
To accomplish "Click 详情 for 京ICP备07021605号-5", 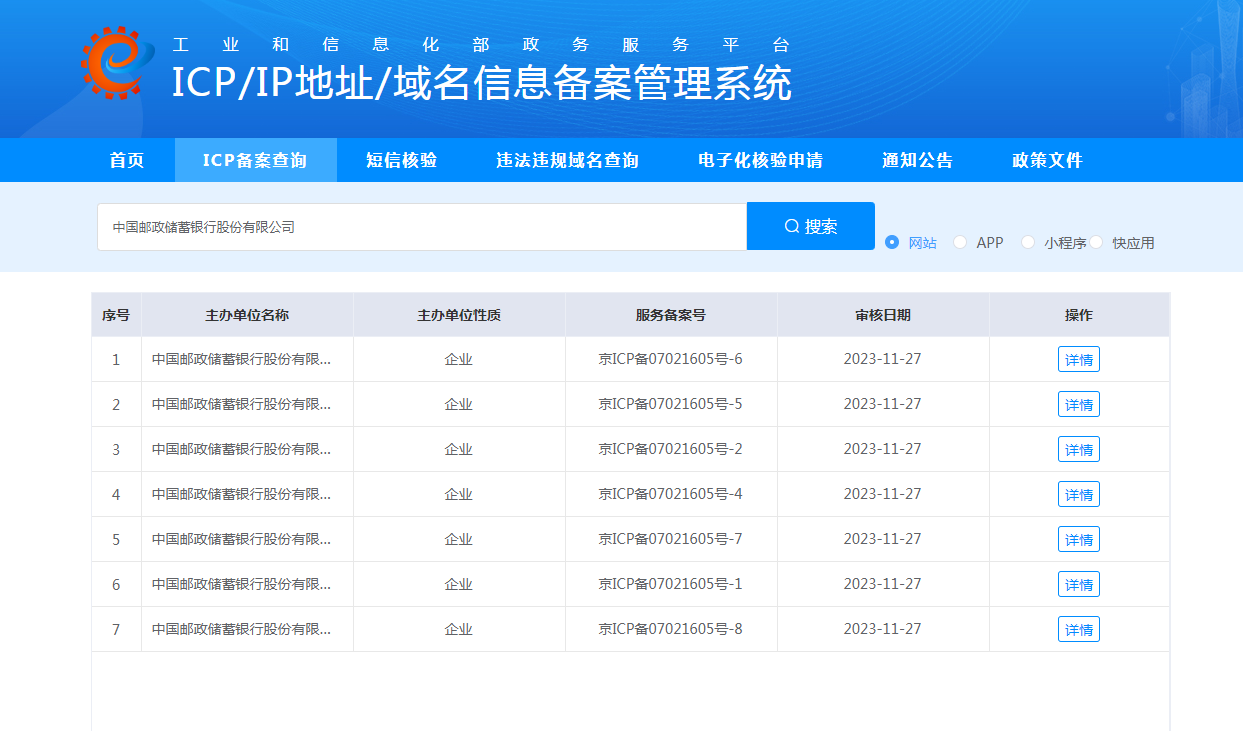I will (1078, 404).
